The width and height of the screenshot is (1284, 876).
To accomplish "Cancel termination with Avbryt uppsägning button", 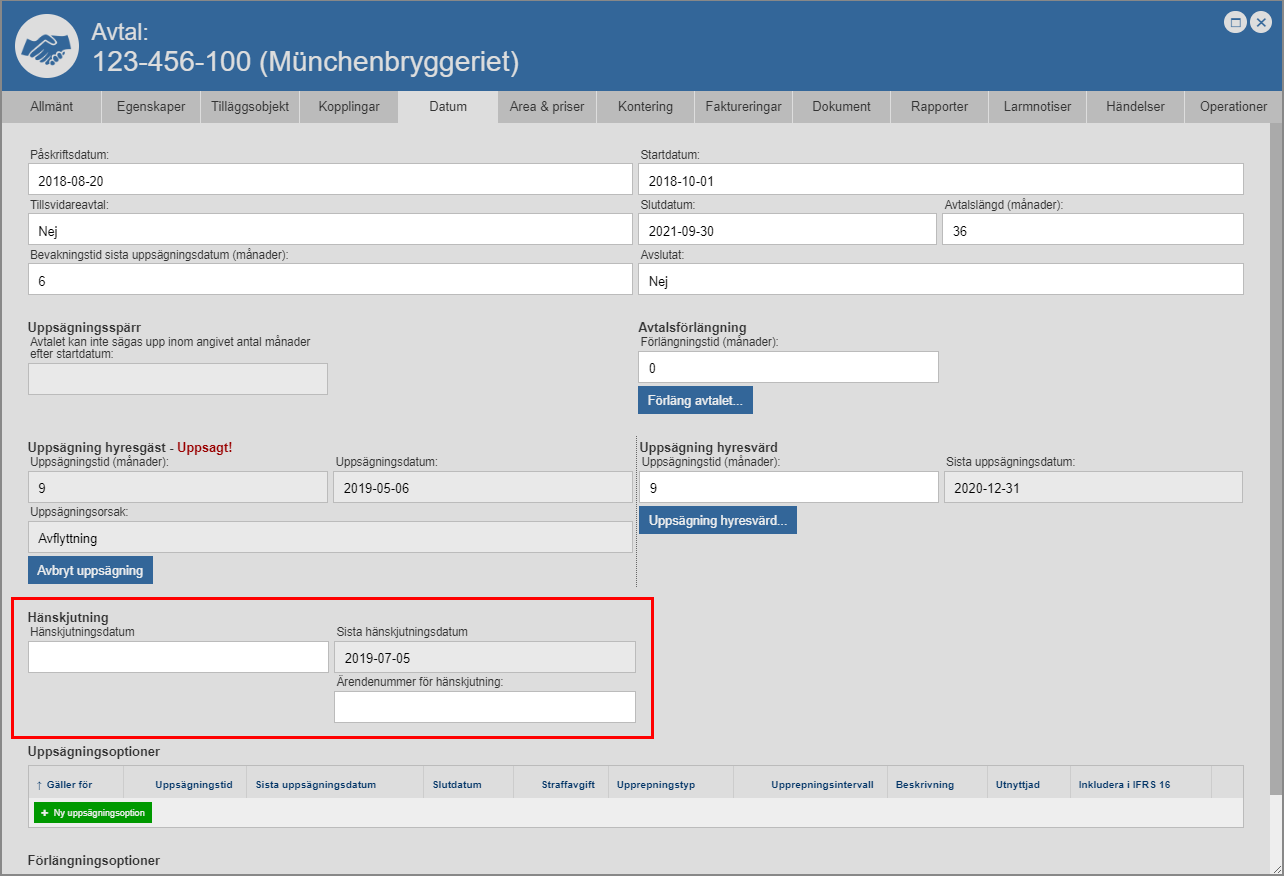I will [90, 571].
